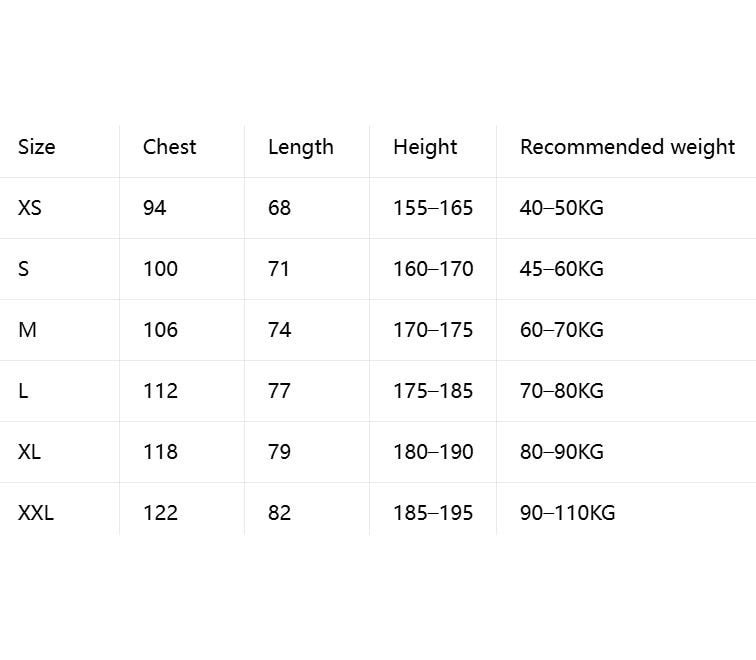Click height range 155–165 cell

(x=433, y=208)
